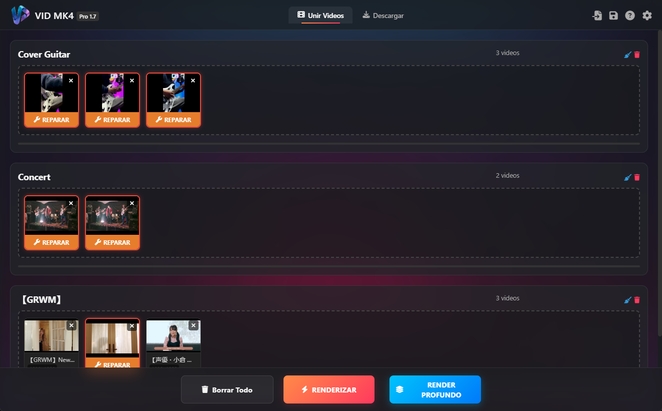Switch to the Unir Videos tab
Image resolution: width=662 pixels, height=411 pixels.
320,15
